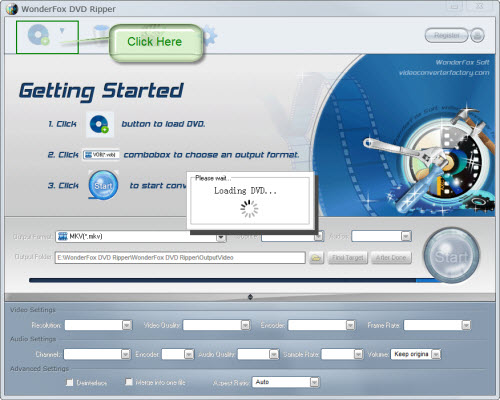This screenshot has width=500, height=400.
Task: Click the Output Folder path field
Action: (x=180, y=258)
